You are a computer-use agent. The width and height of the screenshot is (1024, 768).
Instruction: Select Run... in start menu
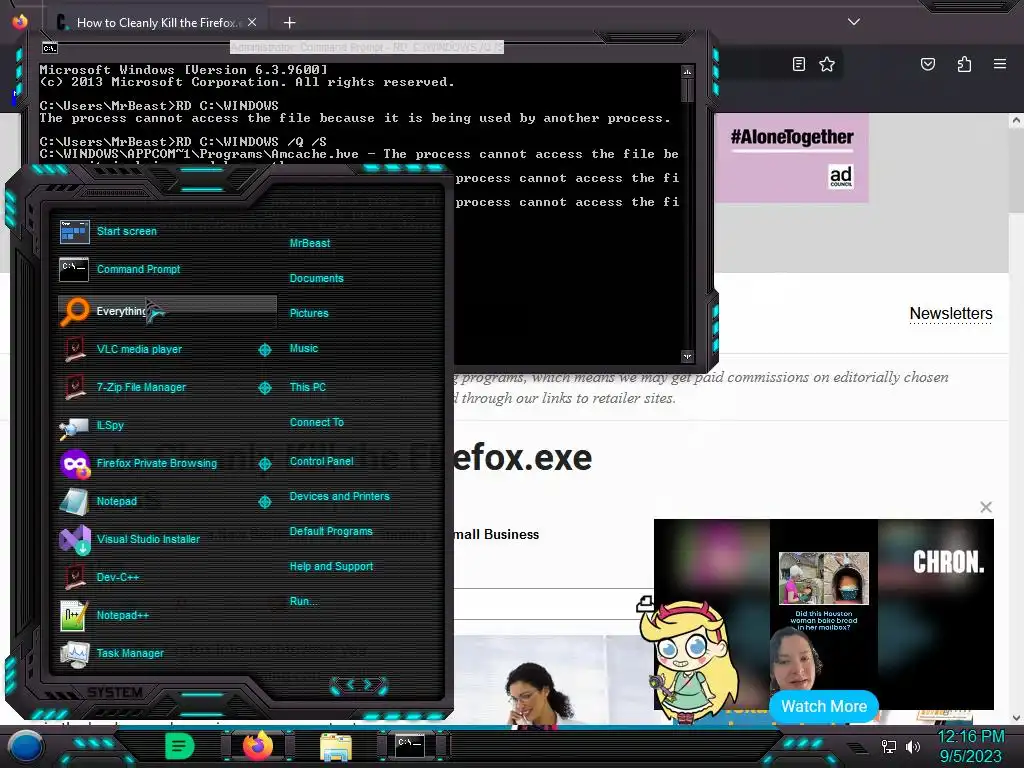[x=304, y=601]
